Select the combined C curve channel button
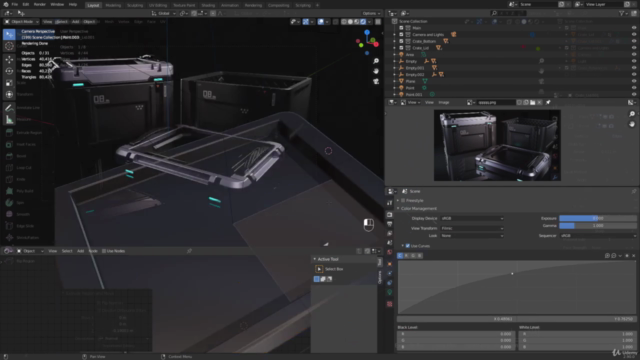This screenshot has height=360, width=640. coord(400,256)
